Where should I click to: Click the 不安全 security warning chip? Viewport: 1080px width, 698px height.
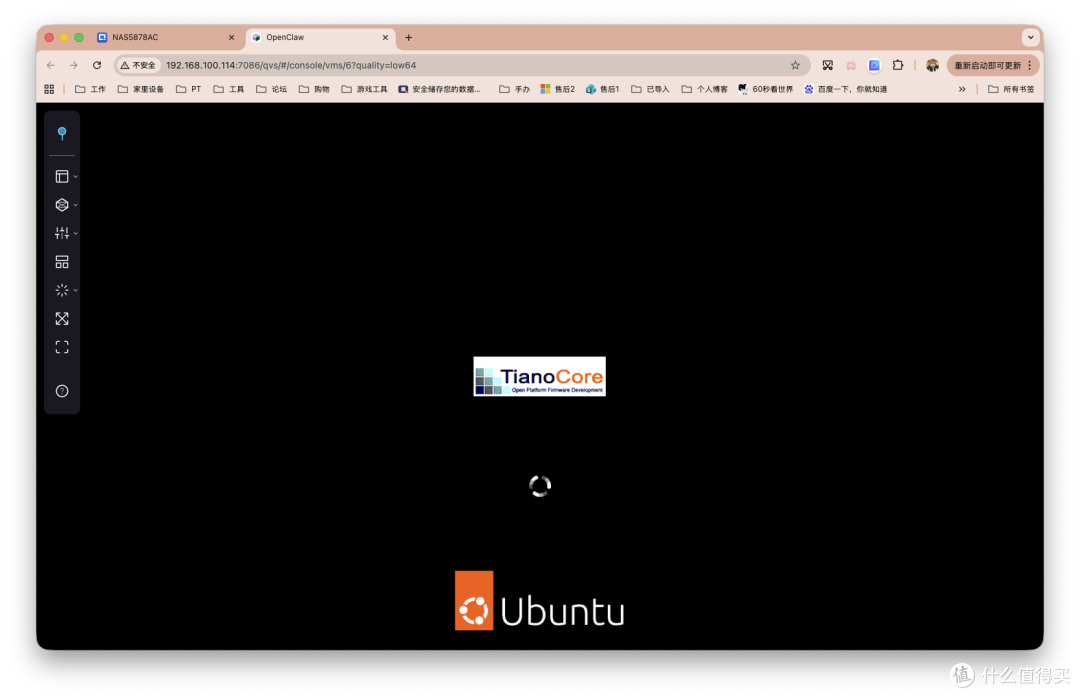coord(138,65)
